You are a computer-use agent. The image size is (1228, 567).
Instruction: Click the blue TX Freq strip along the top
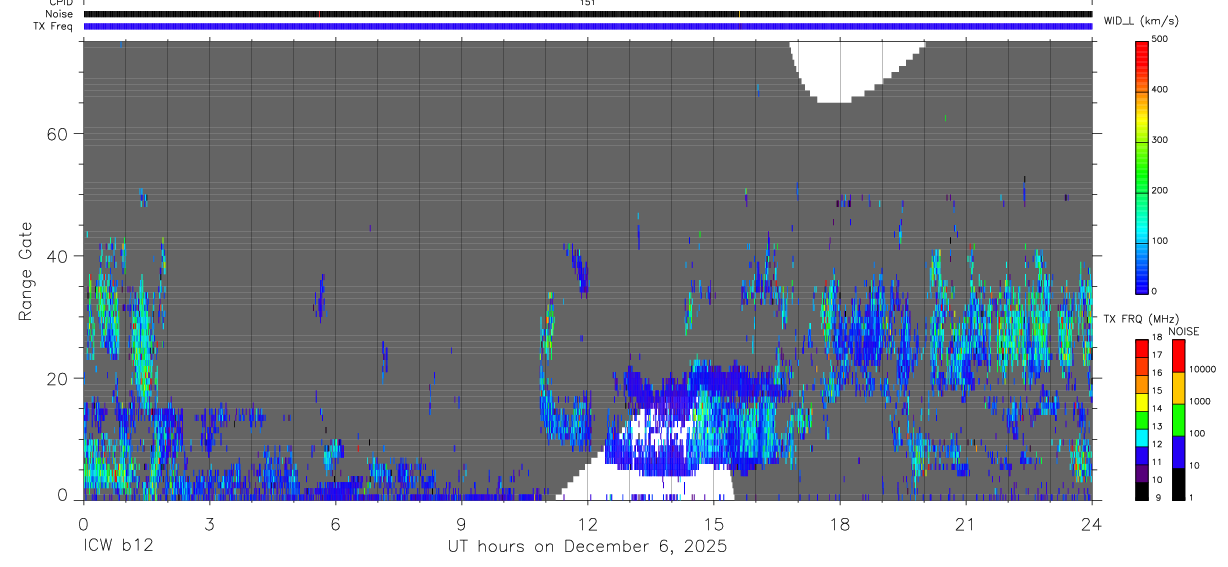pyautogui.click(x=587, y=26)
